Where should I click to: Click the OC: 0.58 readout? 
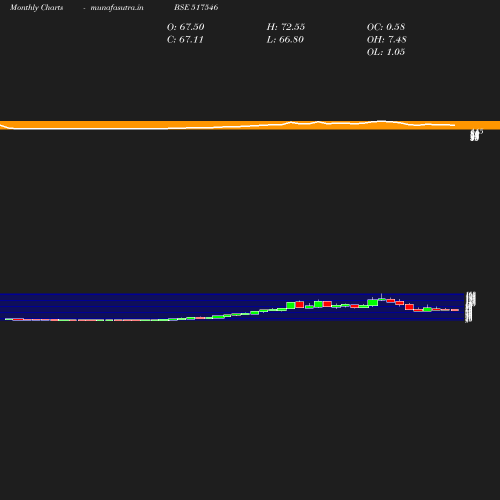tap(386, 27)
